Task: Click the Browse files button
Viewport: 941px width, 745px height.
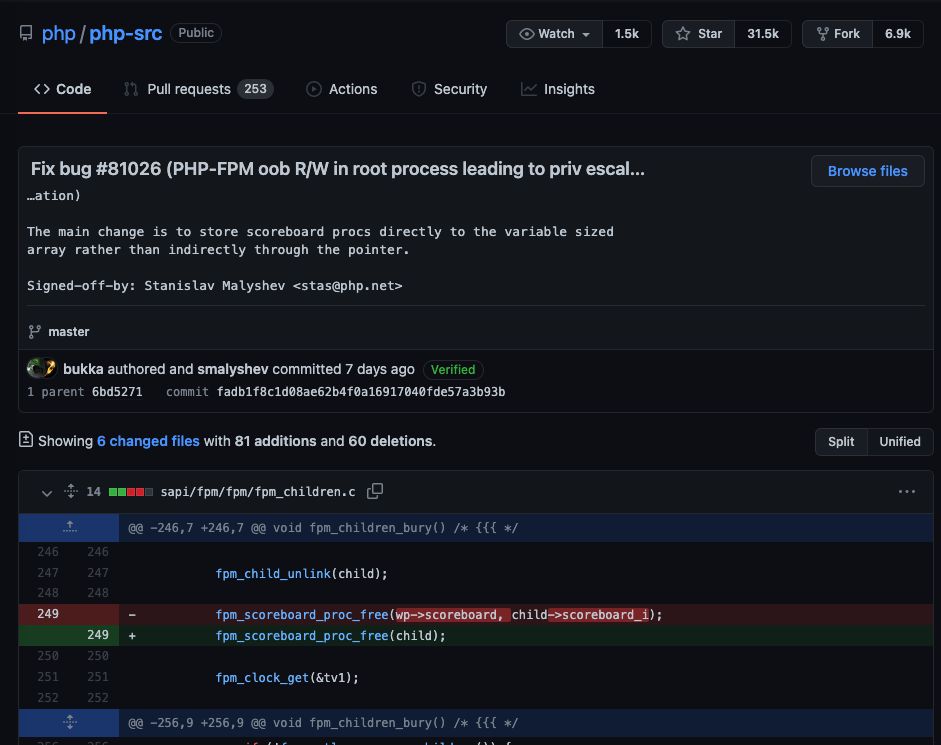Action: click(x=866, y=170)
